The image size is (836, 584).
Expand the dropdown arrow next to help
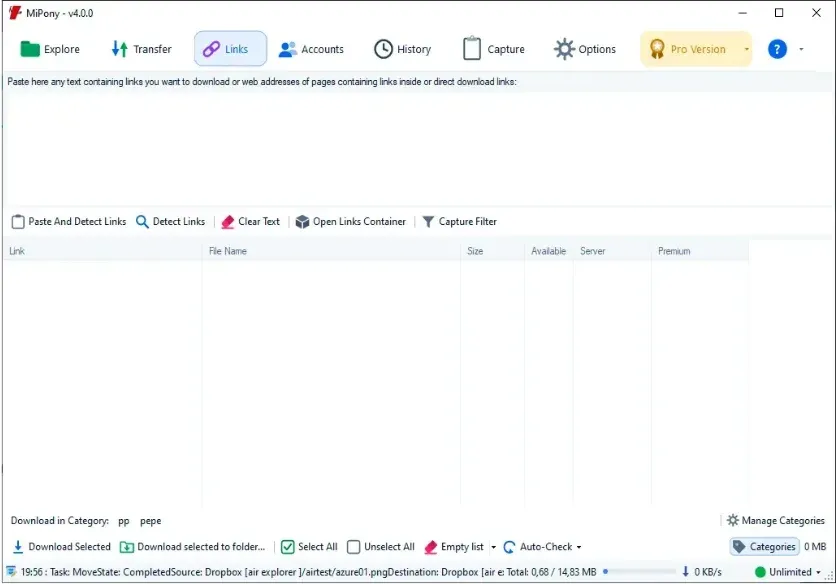click(801, 49)
